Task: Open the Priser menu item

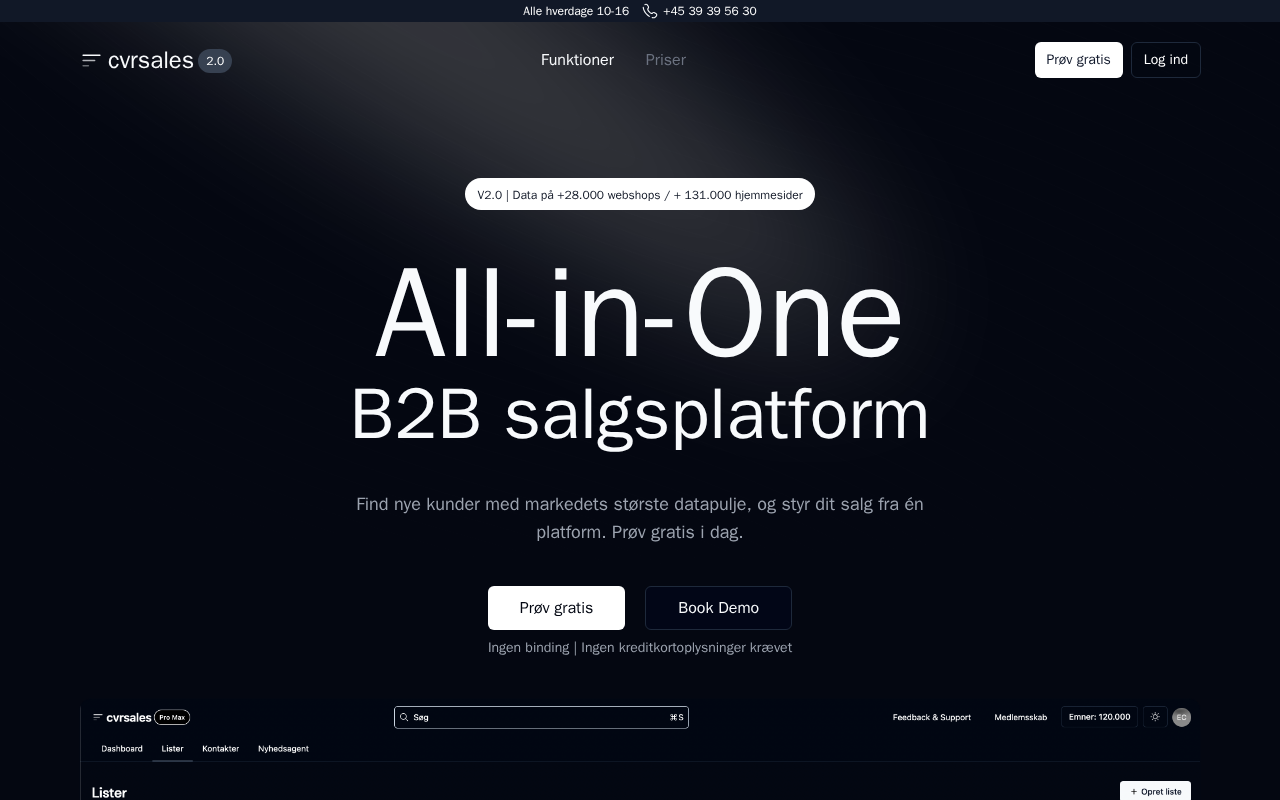Action: click(x=665, y=60)
